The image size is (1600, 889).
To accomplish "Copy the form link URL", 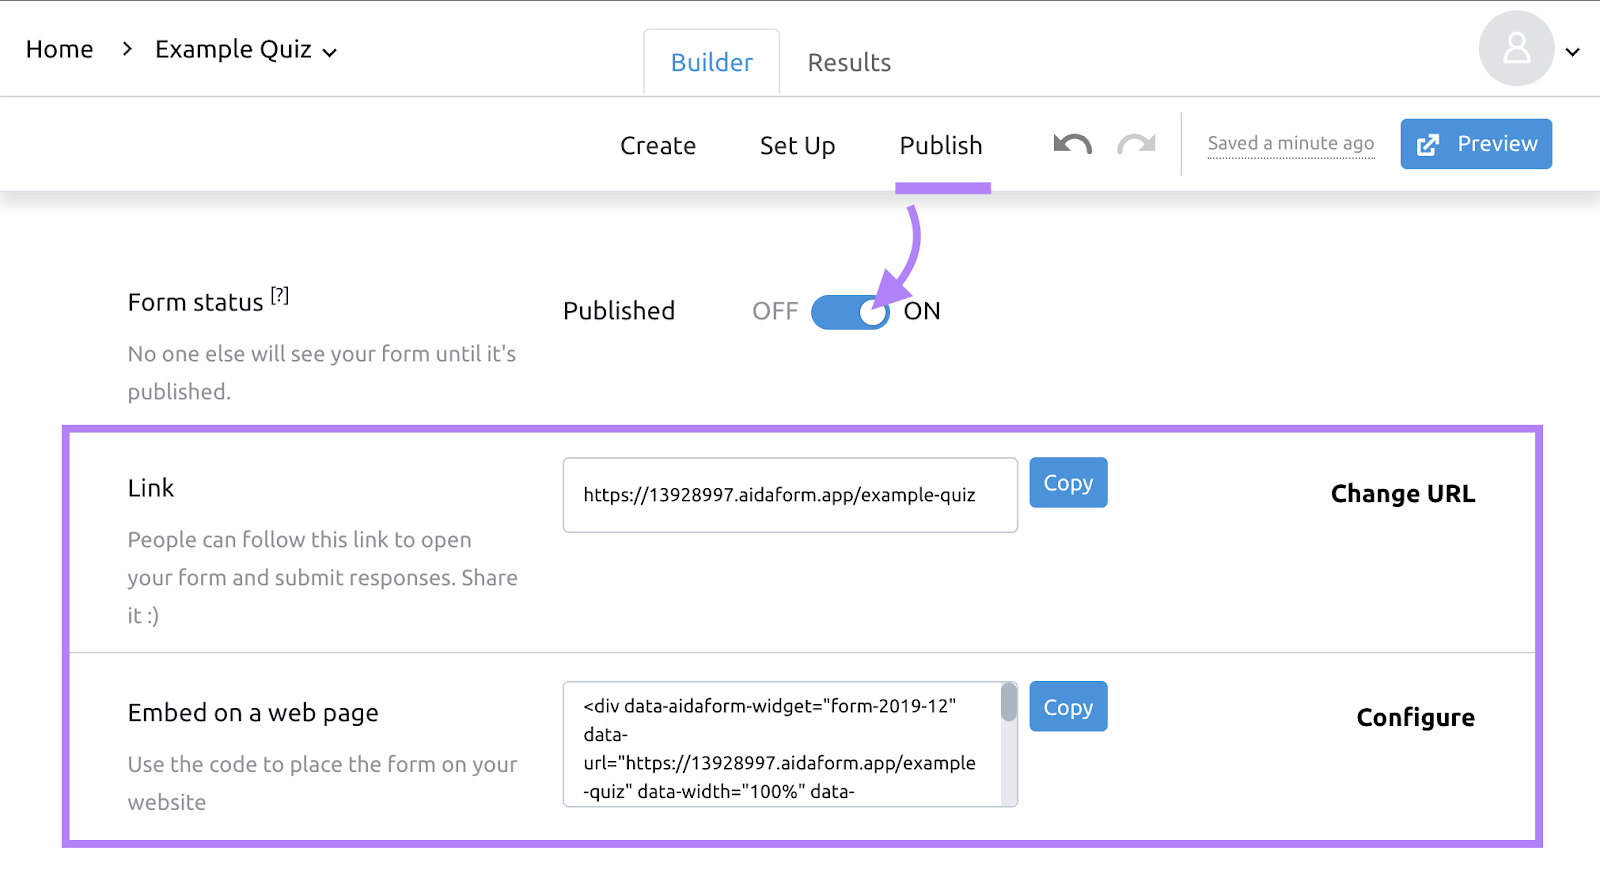I will (1068, 483).
